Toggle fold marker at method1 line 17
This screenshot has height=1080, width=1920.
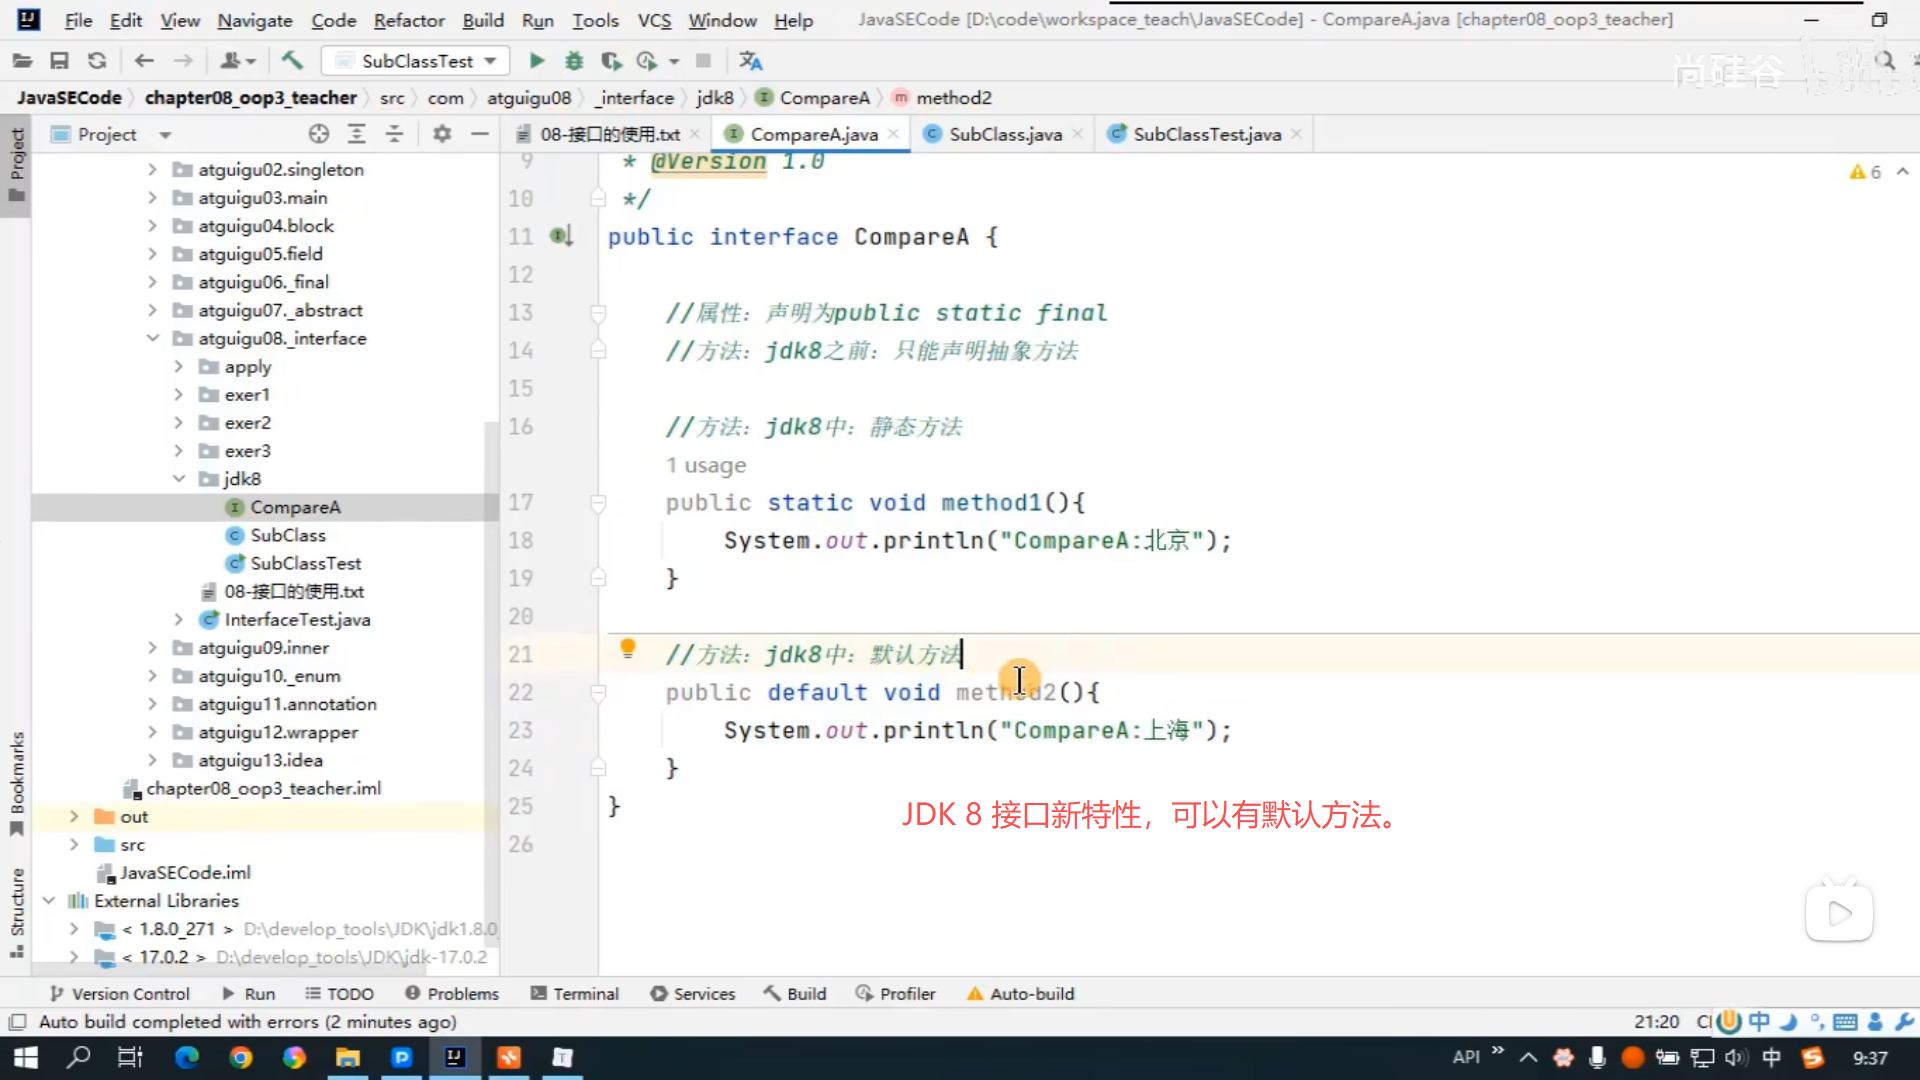tap(598, 503)
